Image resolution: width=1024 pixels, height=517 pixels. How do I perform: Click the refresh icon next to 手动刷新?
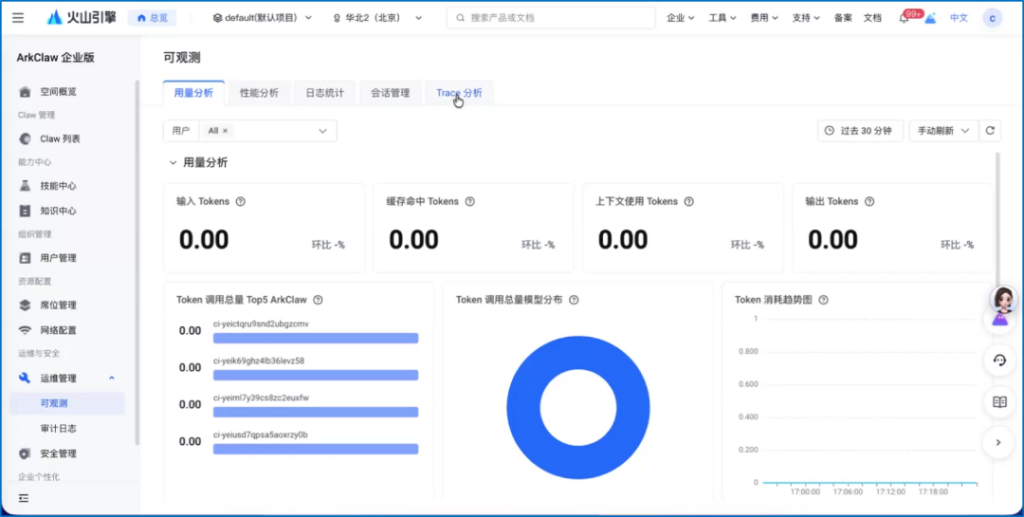point(990,130)
